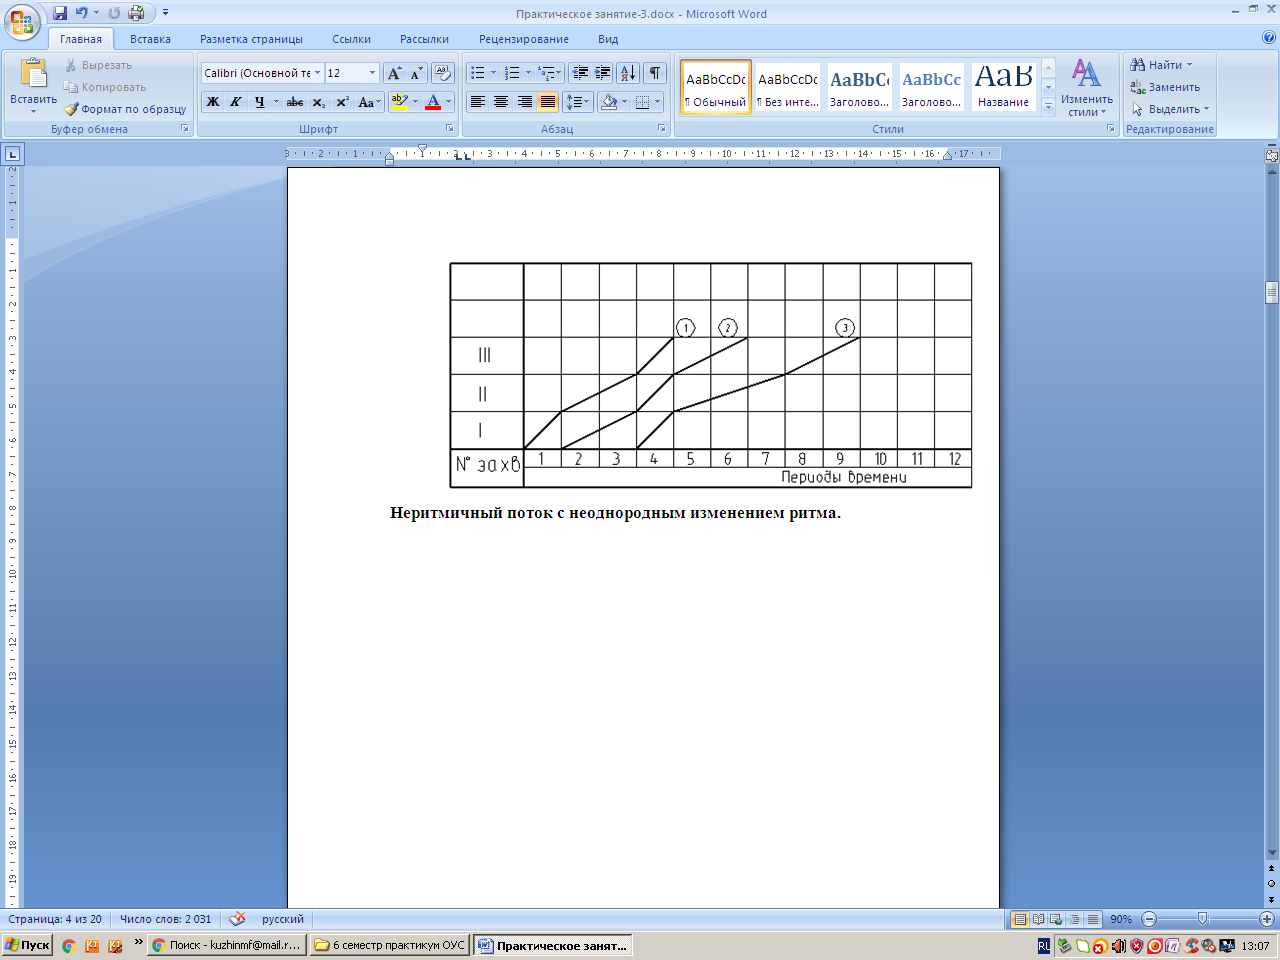1280x960 pixels.
Task: Decrease font size with the shrink font icon
Action: [x=416, y=73]
